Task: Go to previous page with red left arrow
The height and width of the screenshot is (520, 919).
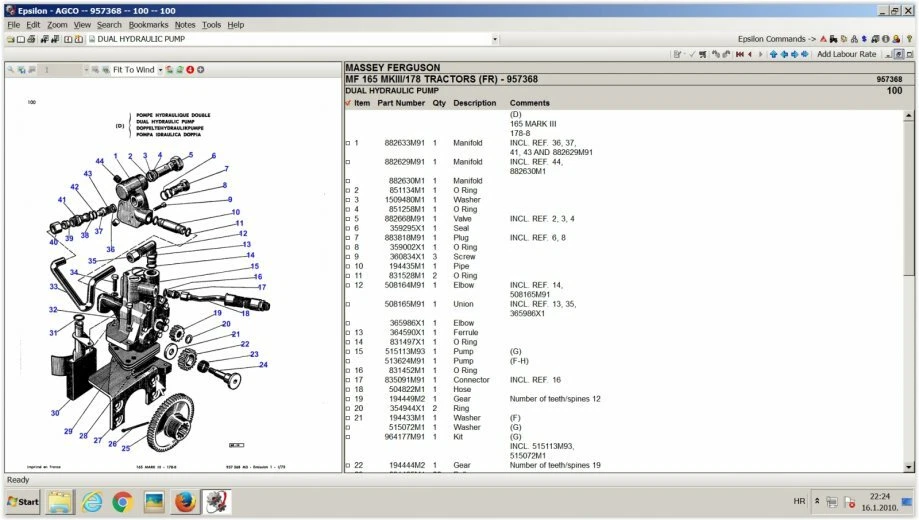Action: (x=750, y=55)
